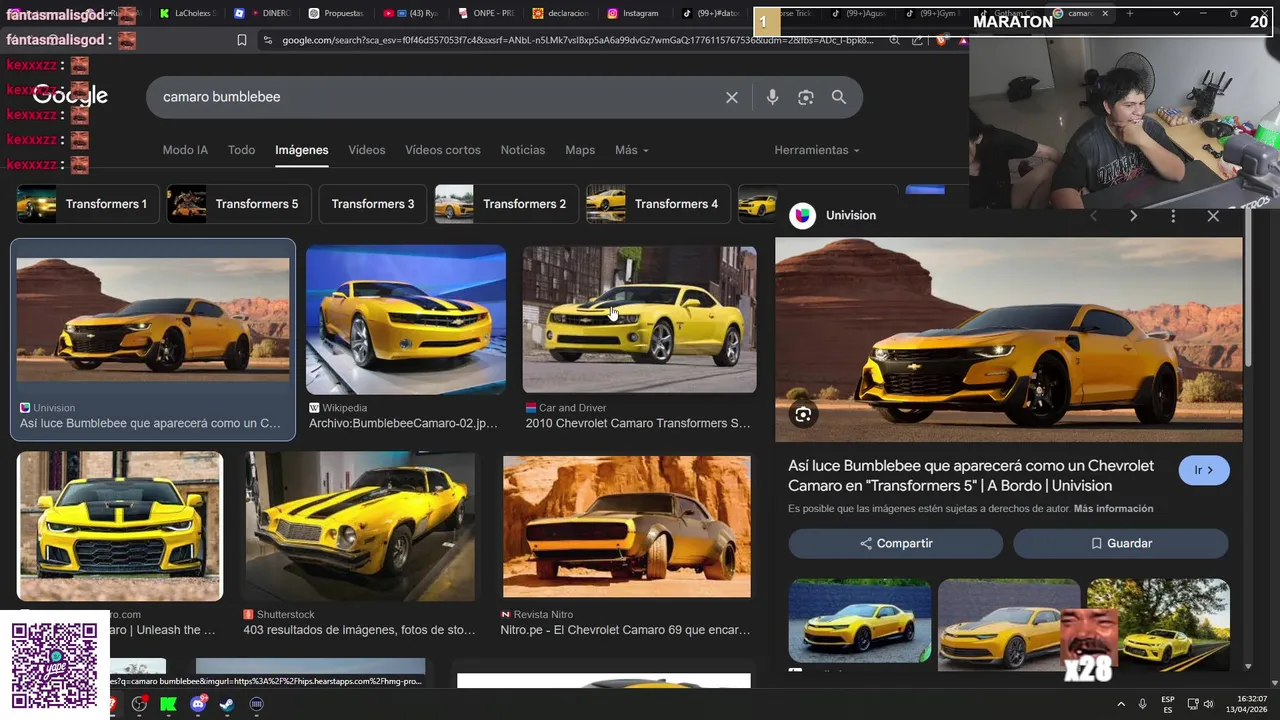
Task: Select the Imágenes tab
Action: pos(302,150)
